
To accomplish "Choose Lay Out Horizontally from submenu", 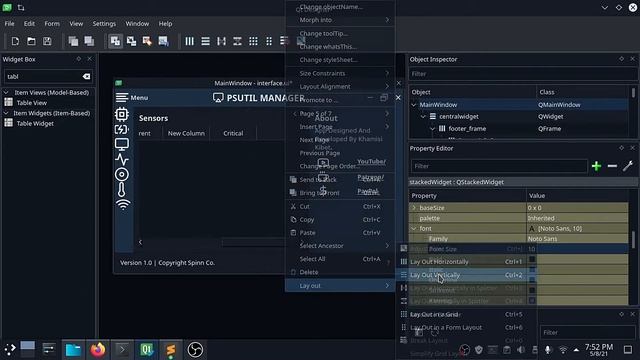I will (466, 262).
